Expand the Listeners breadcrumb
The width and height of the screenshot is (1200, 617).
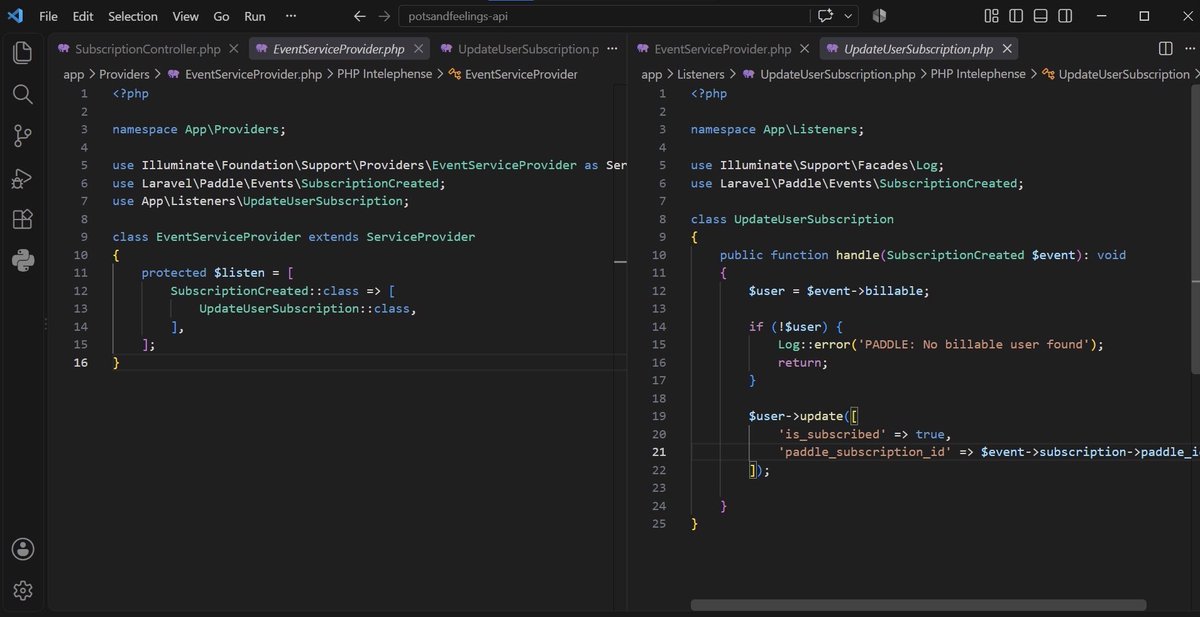701,74
